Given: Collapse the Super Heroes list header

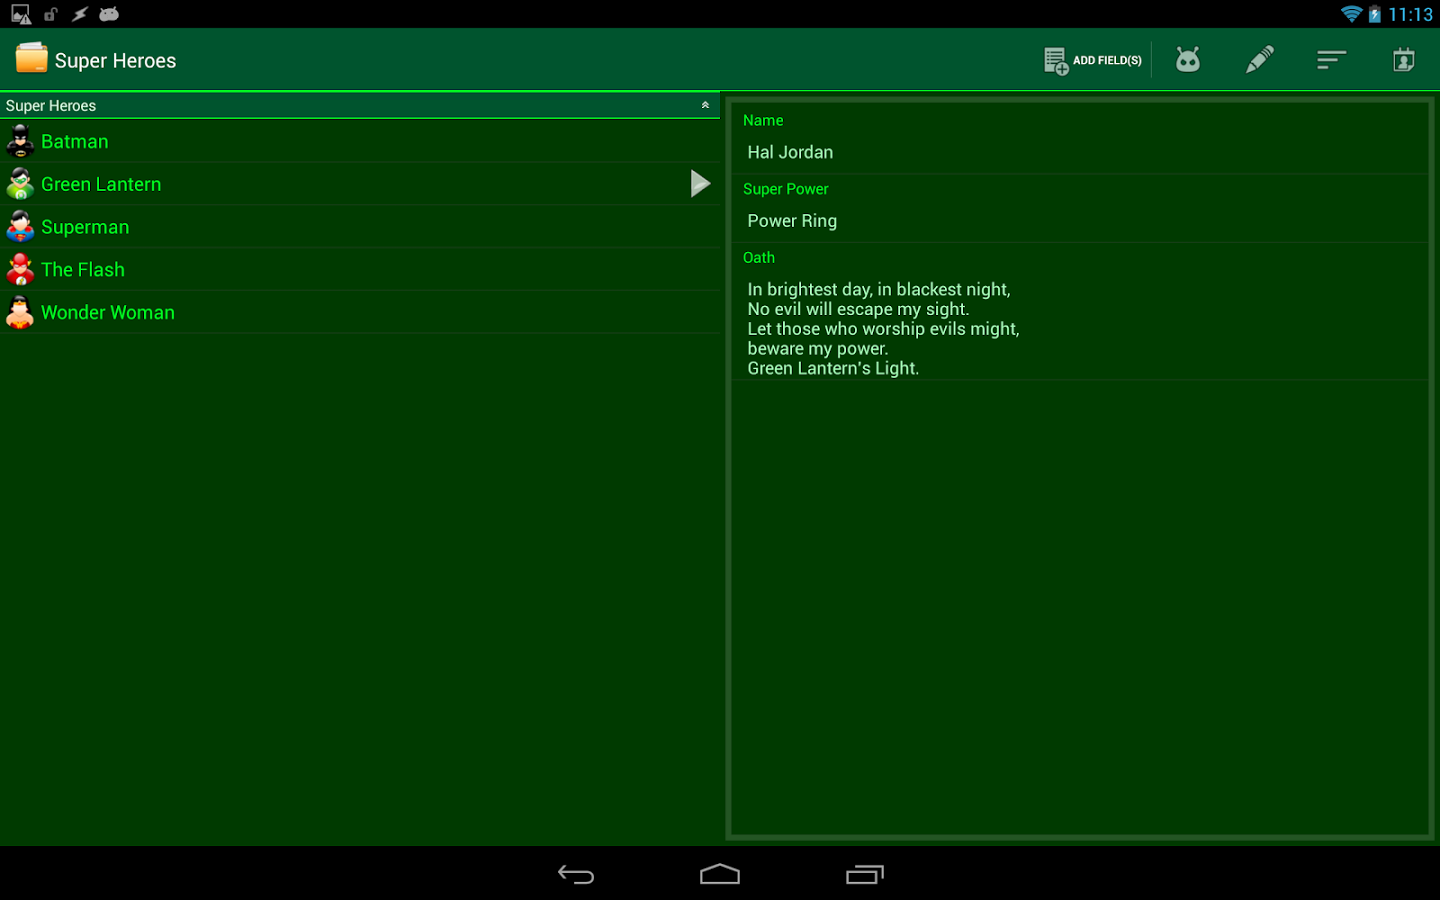Looking at the screenshot, I should [360, 105].
